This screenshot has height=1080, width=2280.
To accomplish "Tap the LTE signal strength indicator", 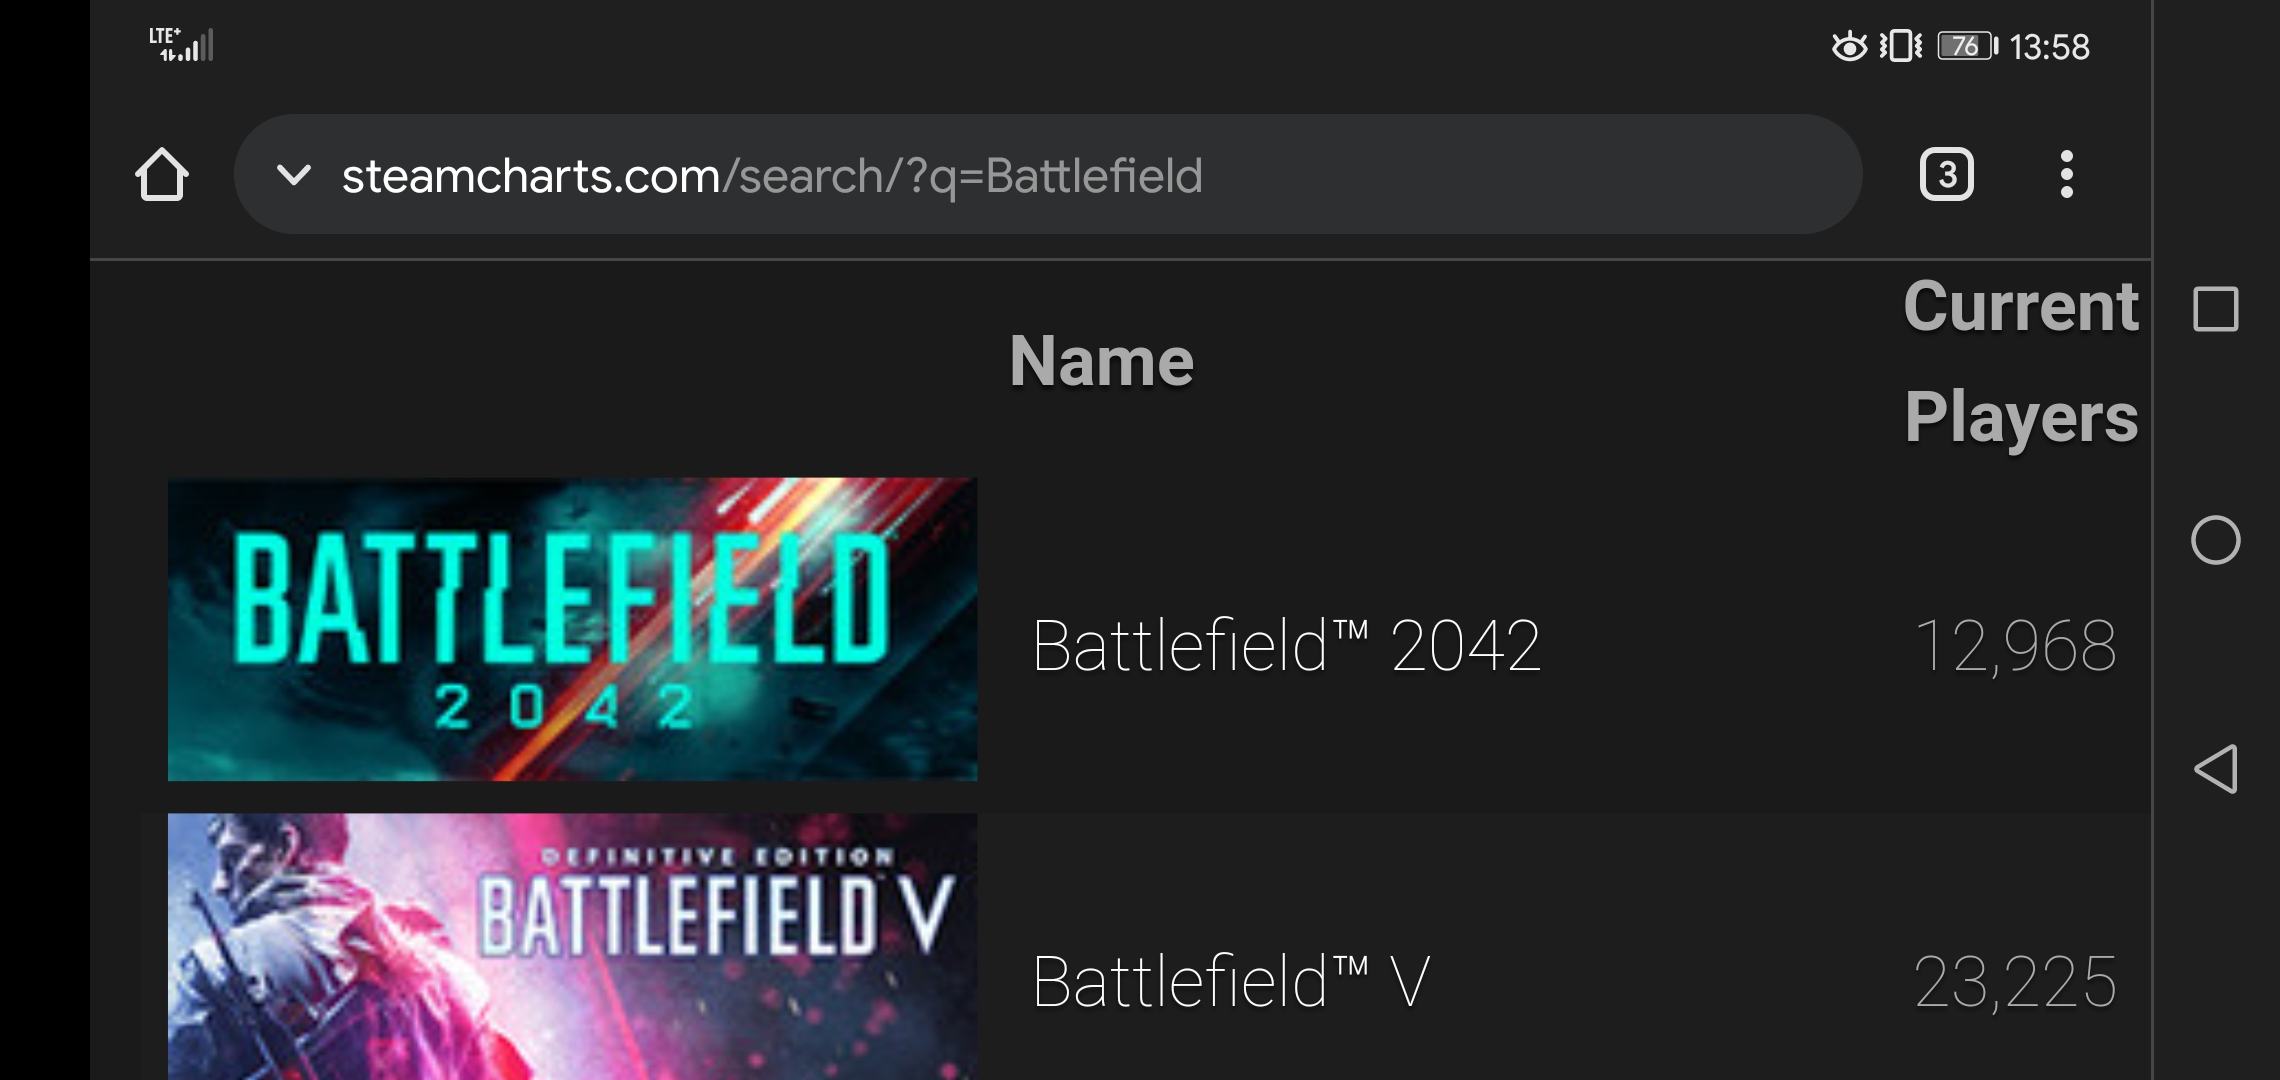I will 181,45.
